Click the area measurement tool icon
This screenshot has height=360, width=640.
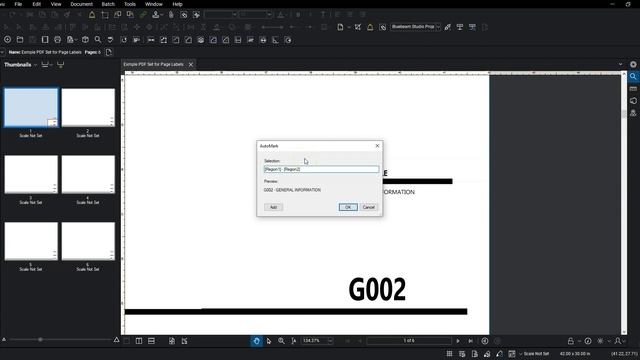click(163, 40)
